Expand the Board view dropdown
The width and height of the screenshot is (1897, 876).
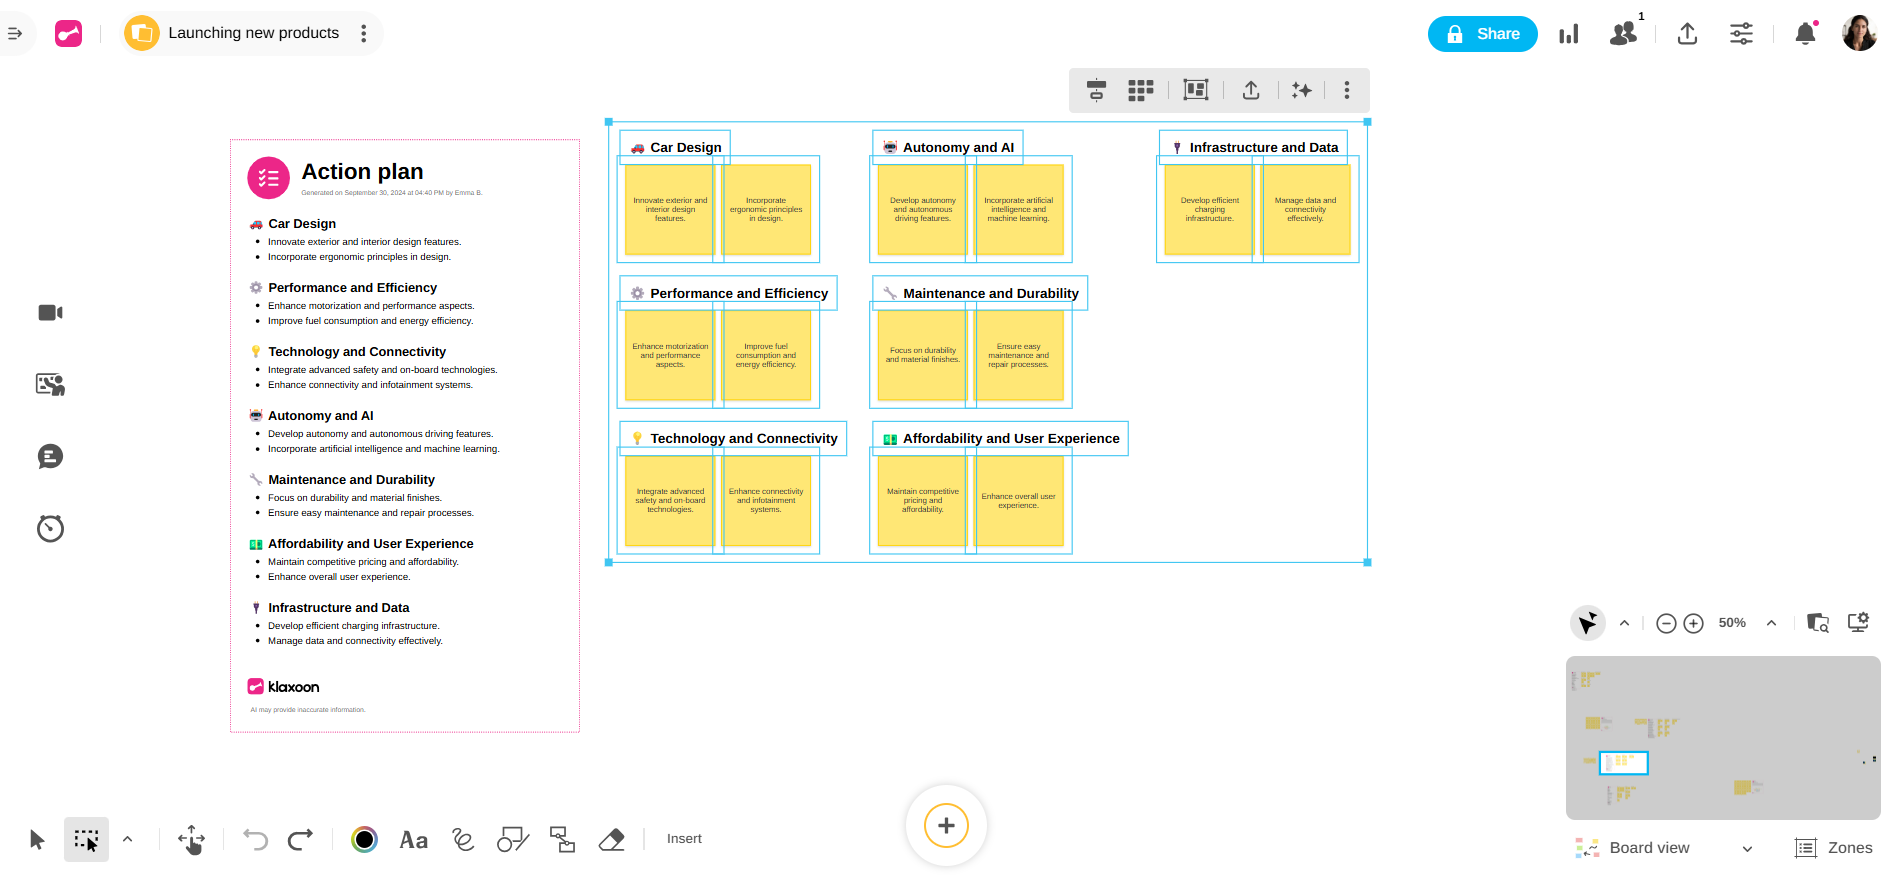[1747, 849]
